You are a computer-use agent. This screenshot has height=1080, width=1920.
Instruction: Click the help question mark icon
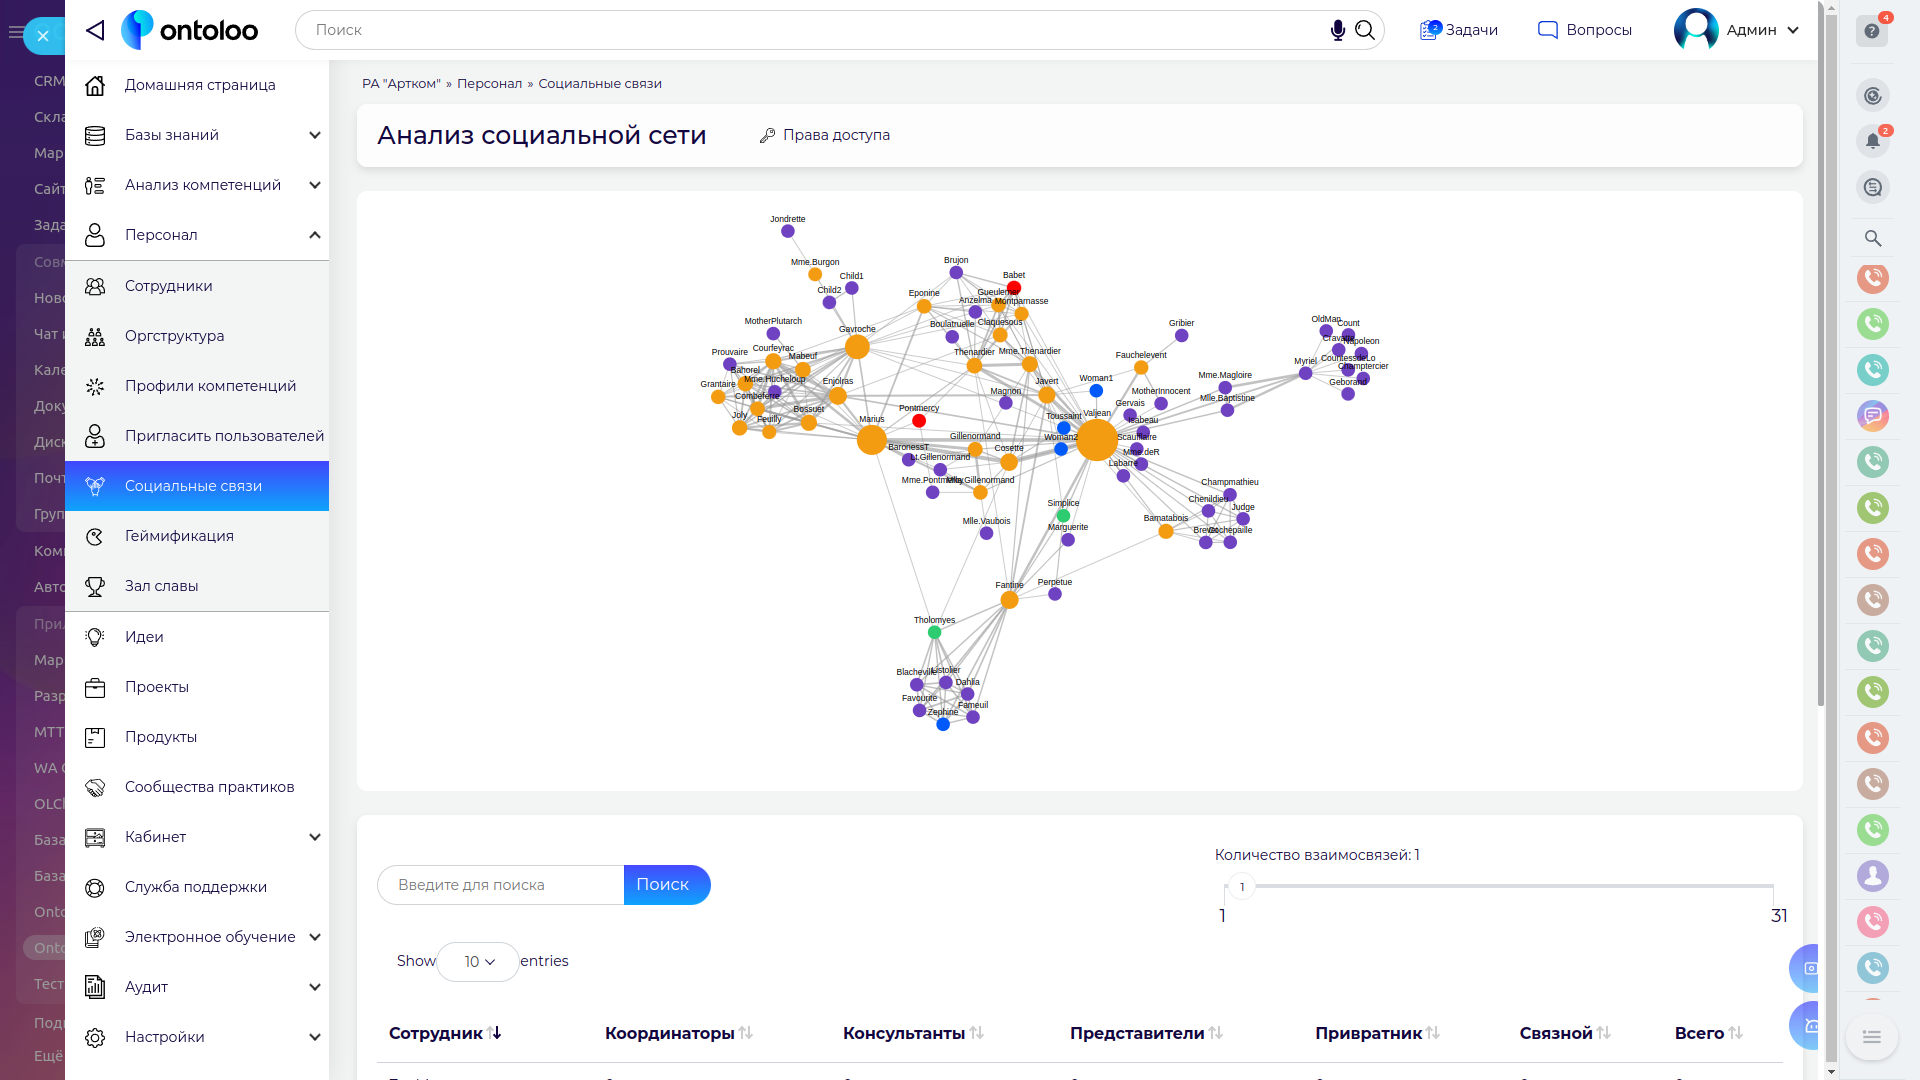point(1872,31)
